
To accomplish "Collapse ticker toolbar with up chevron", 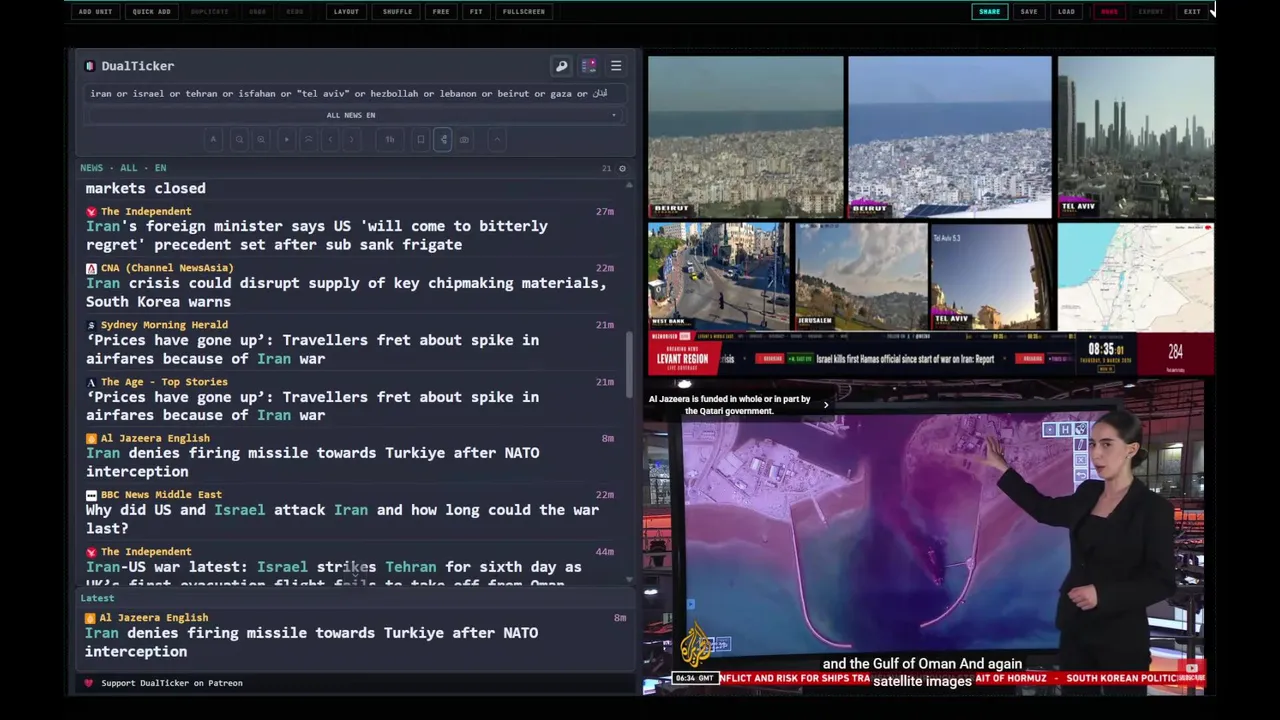I will tap(496, 140).
